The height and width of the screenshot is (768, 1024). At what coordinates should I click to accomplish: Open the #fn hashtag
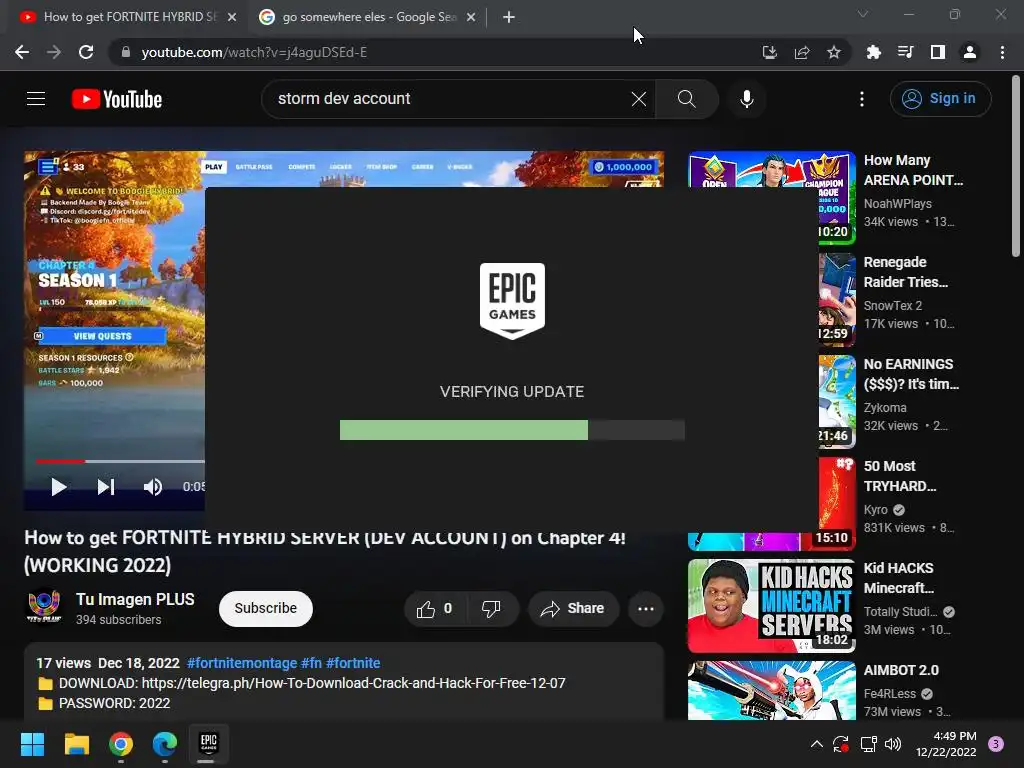coord(311,663)
